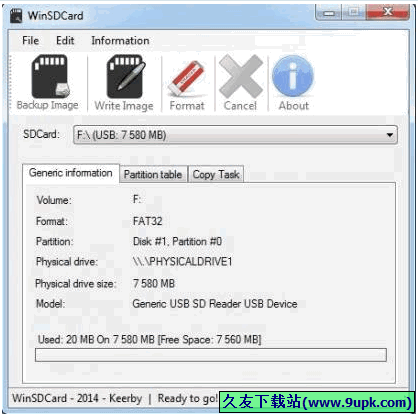Click the 7 580 MB physical drive size

click(154, 284)
